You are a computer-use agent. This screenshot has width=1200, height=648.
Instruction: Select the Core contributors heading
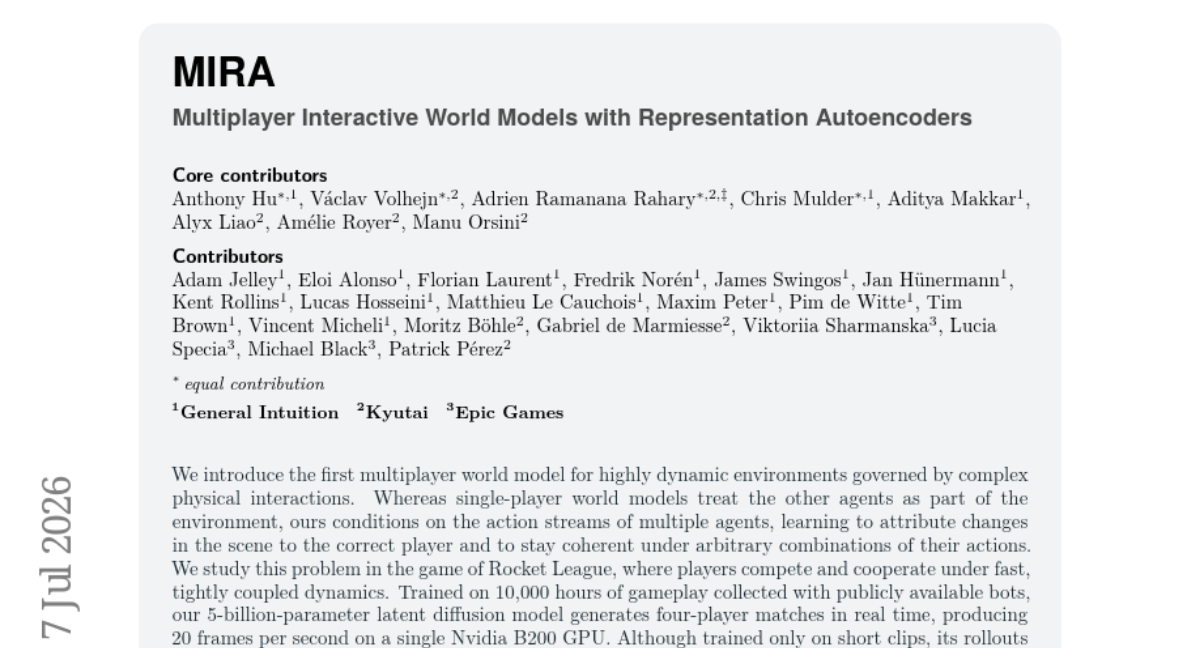tap(250, 176)
